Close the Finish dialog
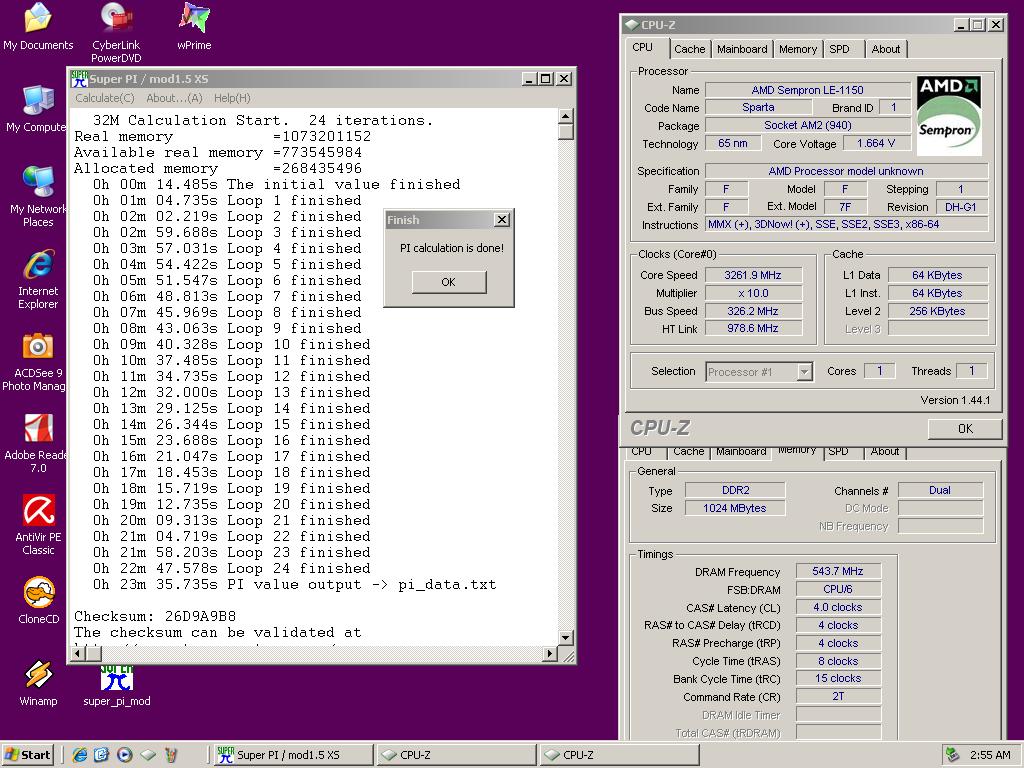 [502, 219]
